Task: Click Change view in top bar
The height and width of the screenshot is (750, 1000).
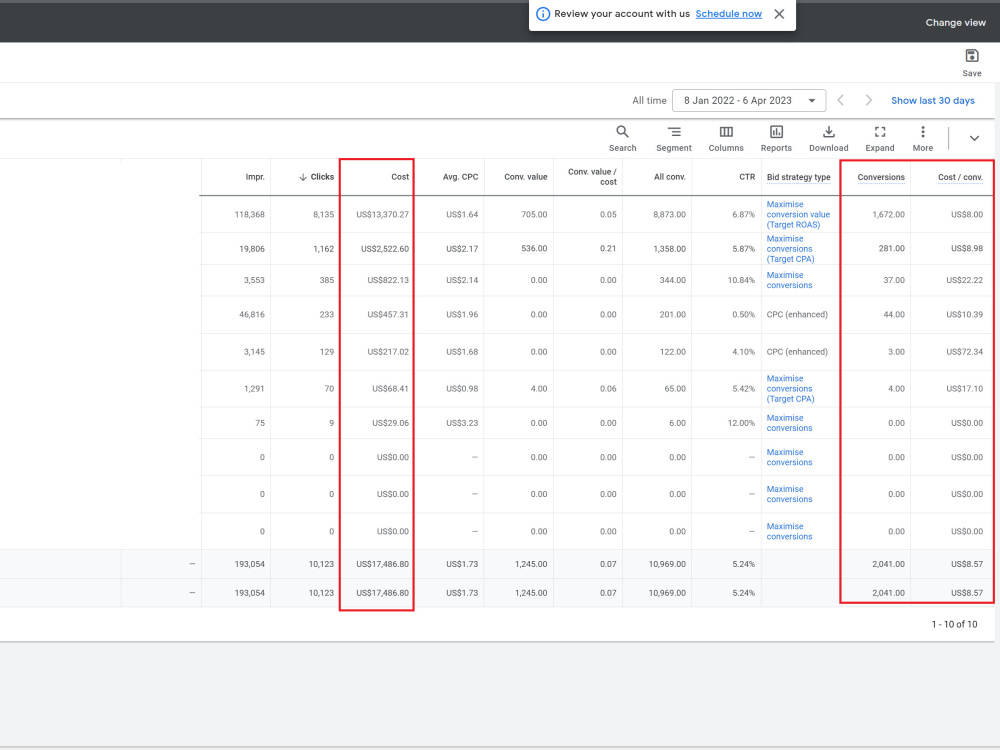Action: coord(955,22)
